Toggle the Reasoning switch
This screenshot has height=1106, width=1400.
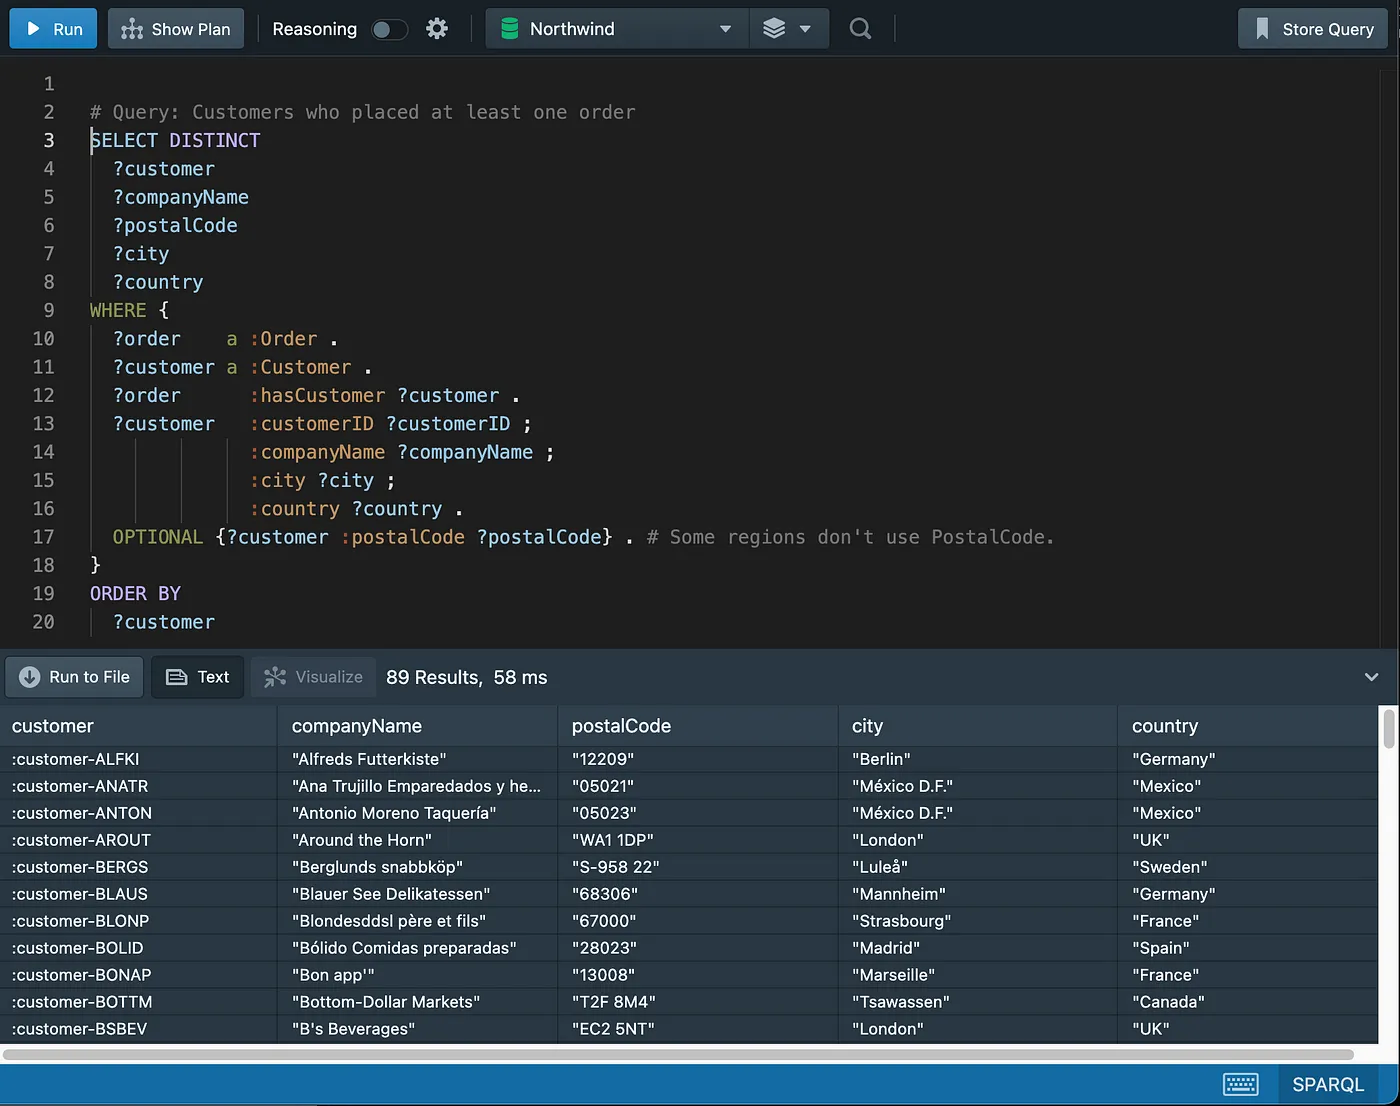coord(389,30)
